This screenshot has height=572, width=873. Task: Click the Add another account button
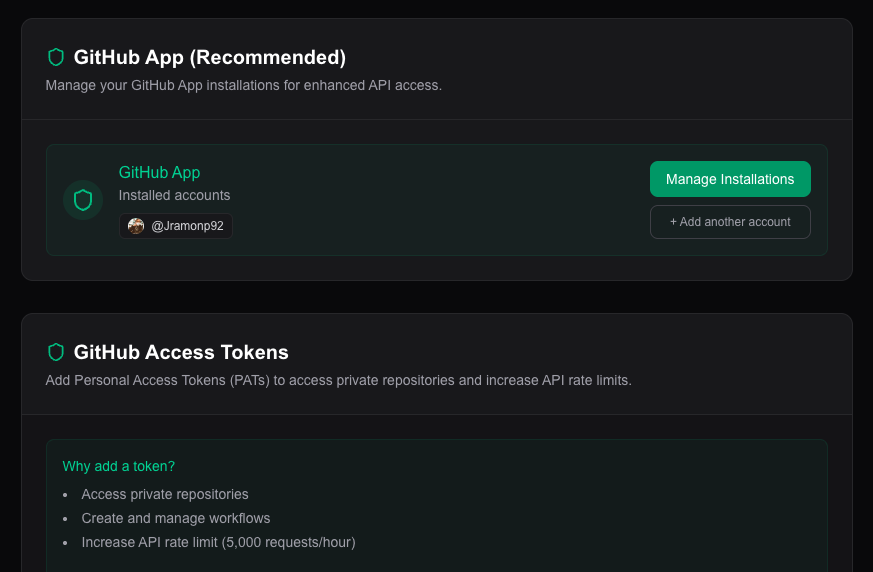pyautogui.click(x=730, y=222)
